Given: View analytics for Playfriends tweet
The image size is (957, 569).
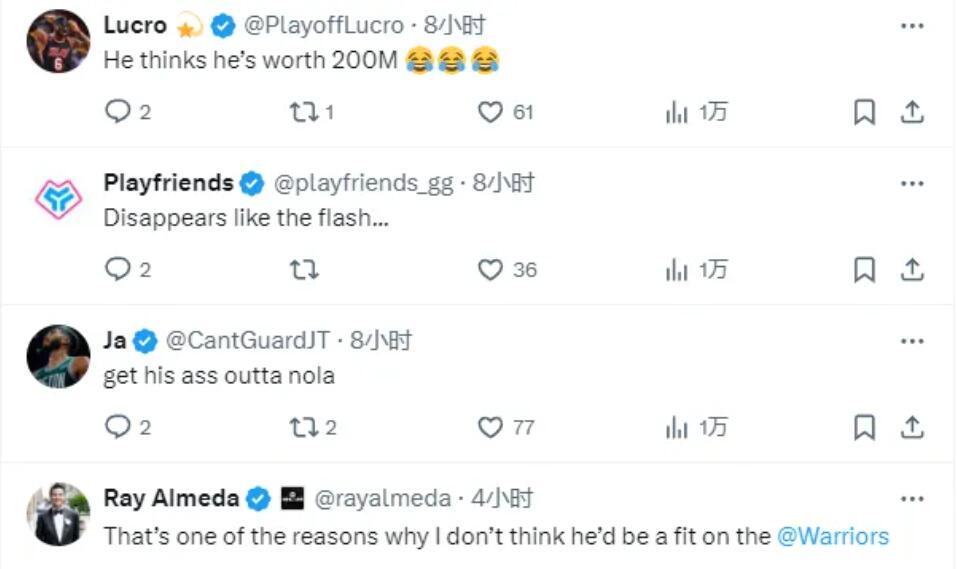Looking at the screenshot, I should click(677, 269).
